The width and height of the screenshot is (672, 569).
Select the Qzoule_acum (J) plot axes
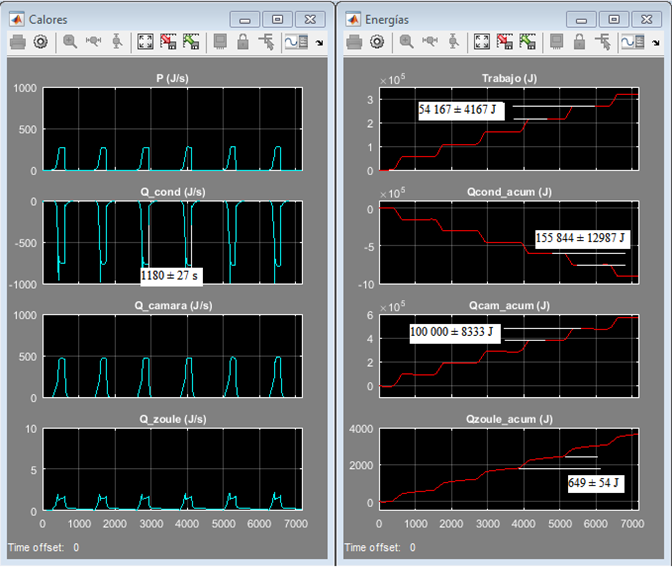[509, 469]
